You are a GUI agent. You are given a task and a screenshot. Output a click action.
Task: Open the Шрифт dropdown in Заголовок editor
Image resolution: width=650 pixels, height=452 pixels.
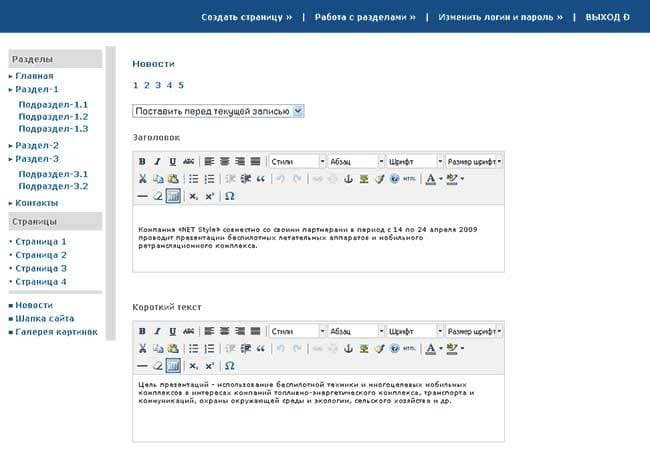click(415, 162)
